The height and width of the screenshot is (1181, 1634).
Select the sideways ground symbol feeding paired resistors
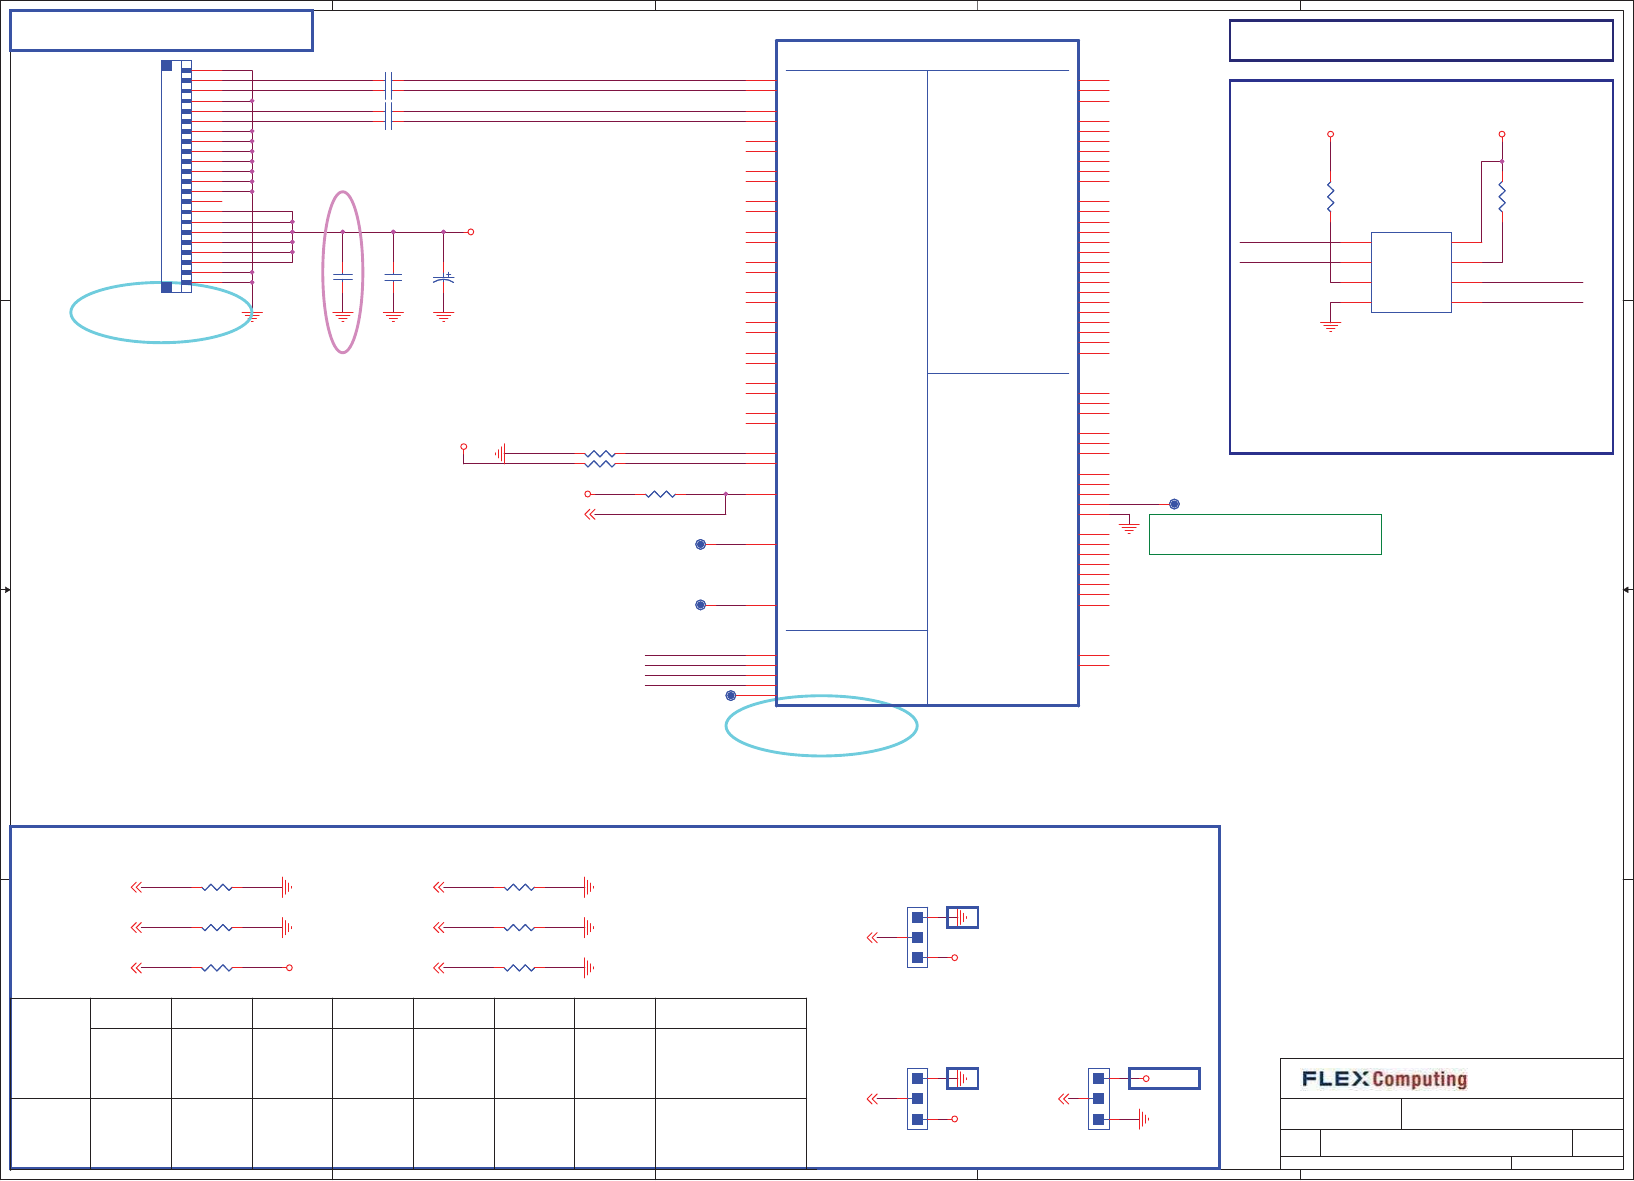coord(501,454)
